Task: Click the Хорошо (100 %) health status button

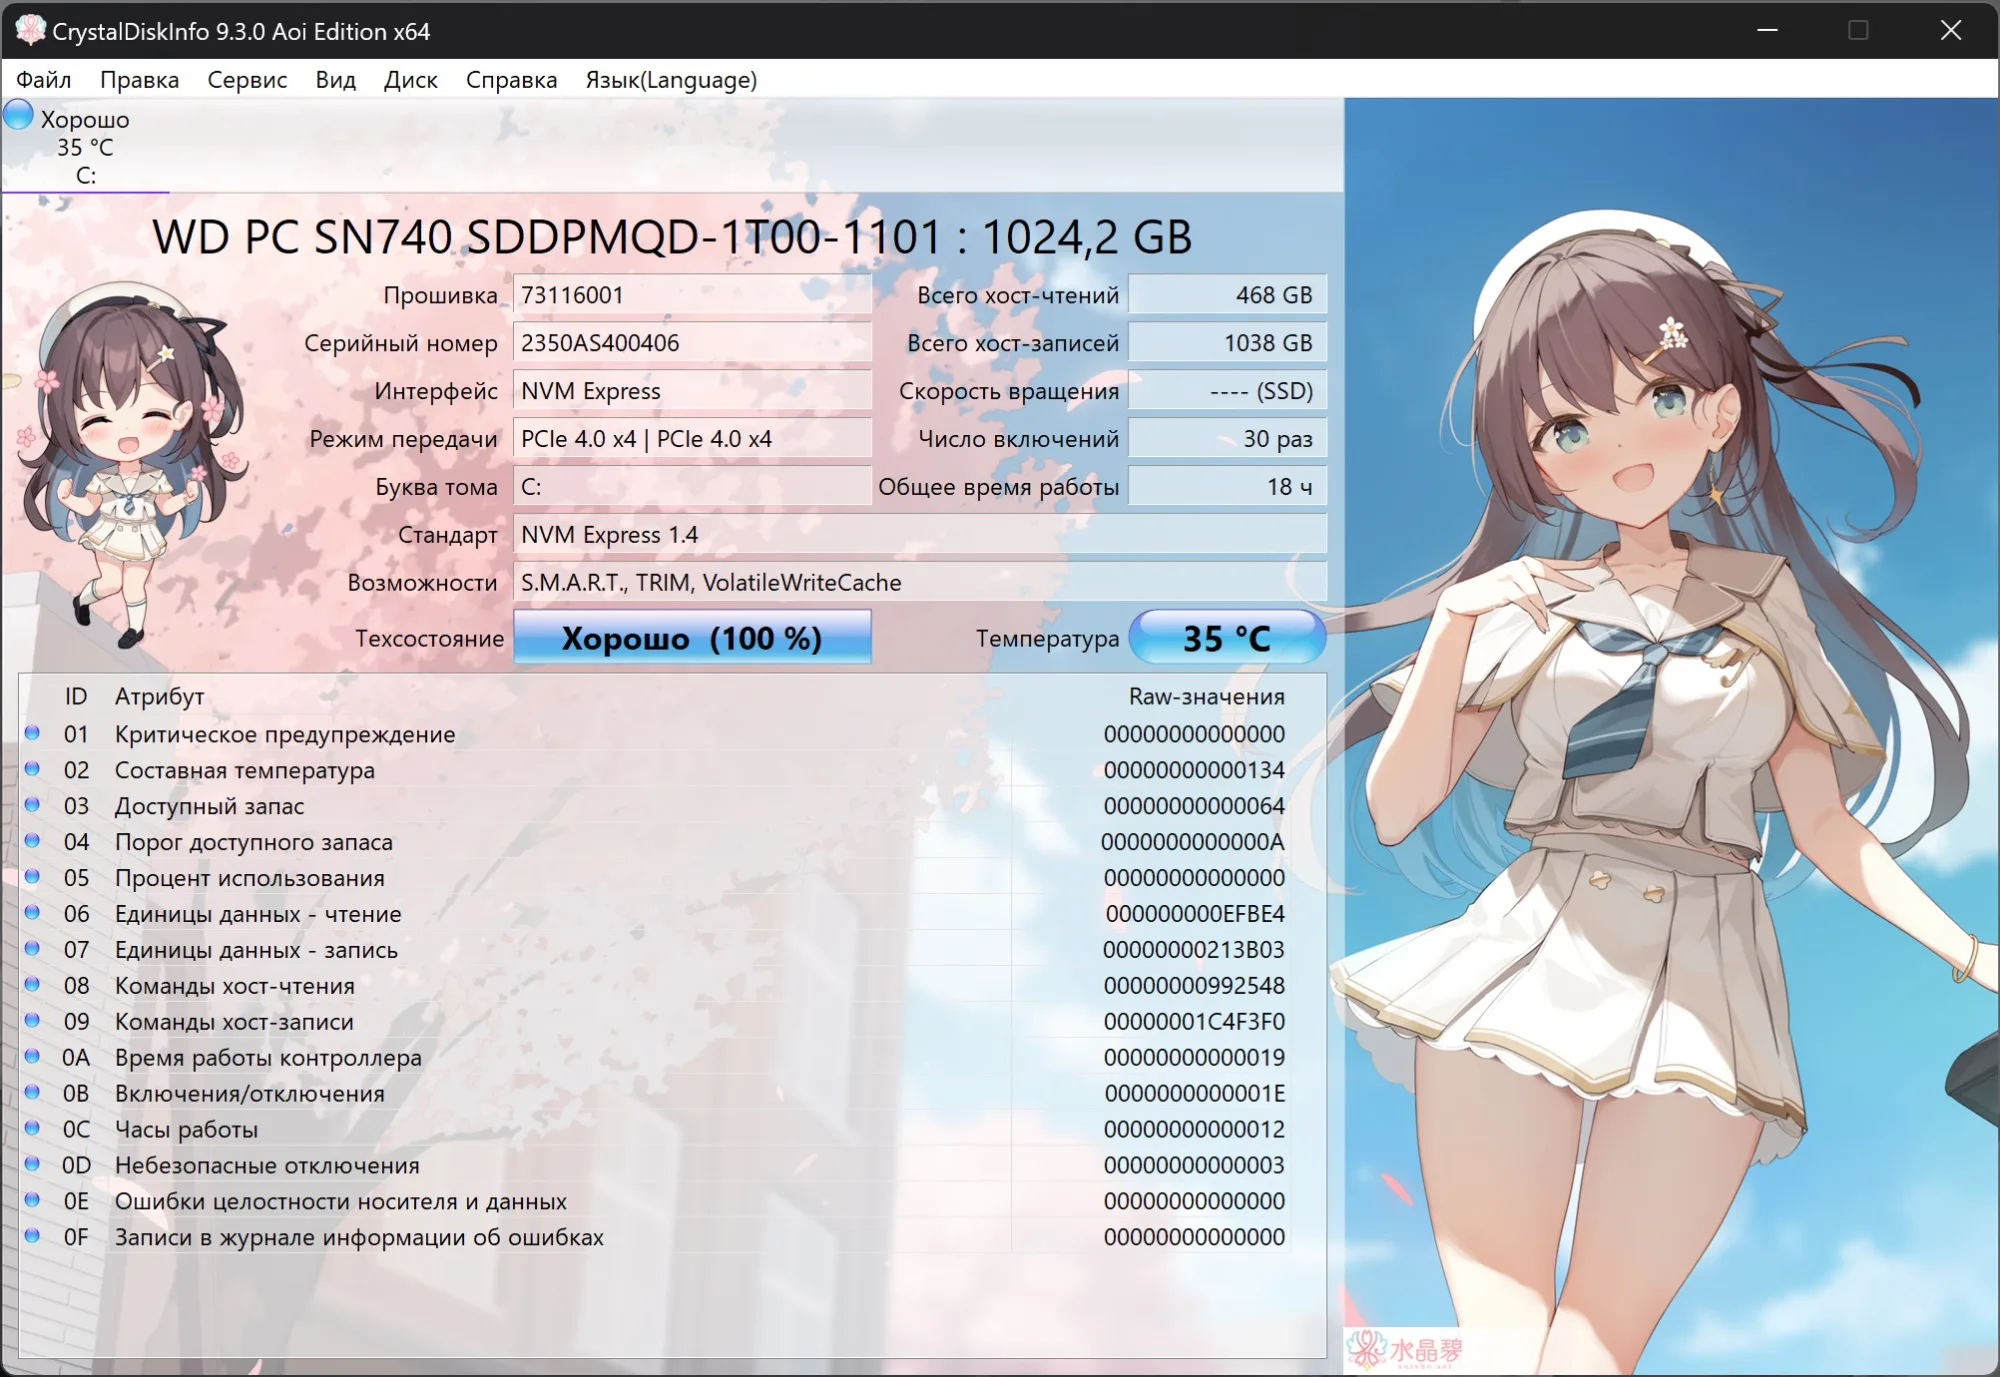Action: click(x=692, y=638)
